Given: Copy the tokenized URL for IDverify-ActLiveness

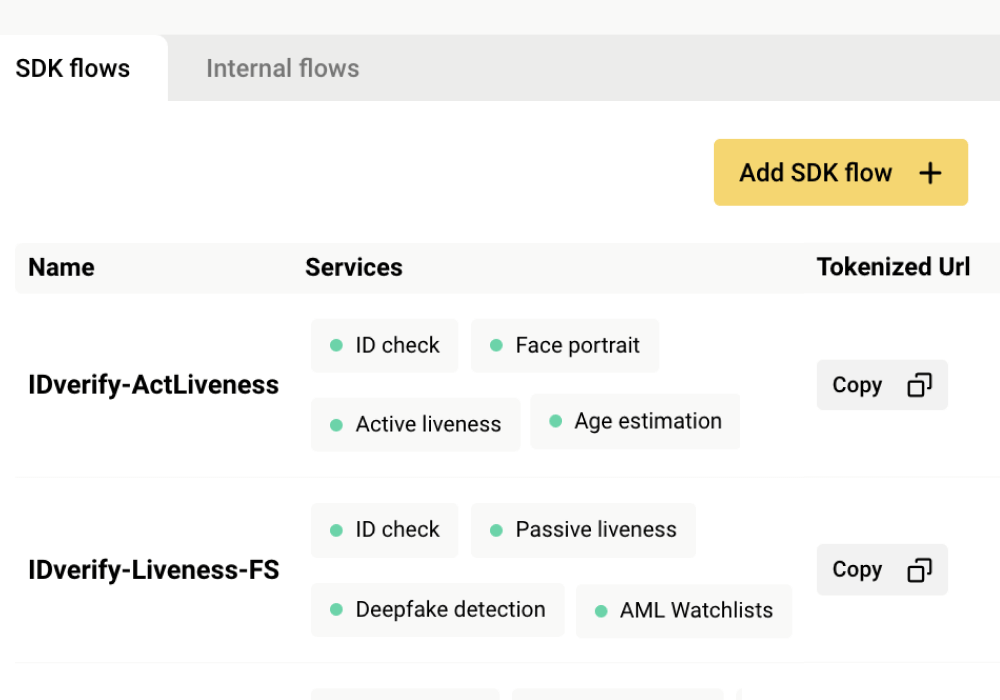Looking at the screenshot, I should click(x=881, y=385).
